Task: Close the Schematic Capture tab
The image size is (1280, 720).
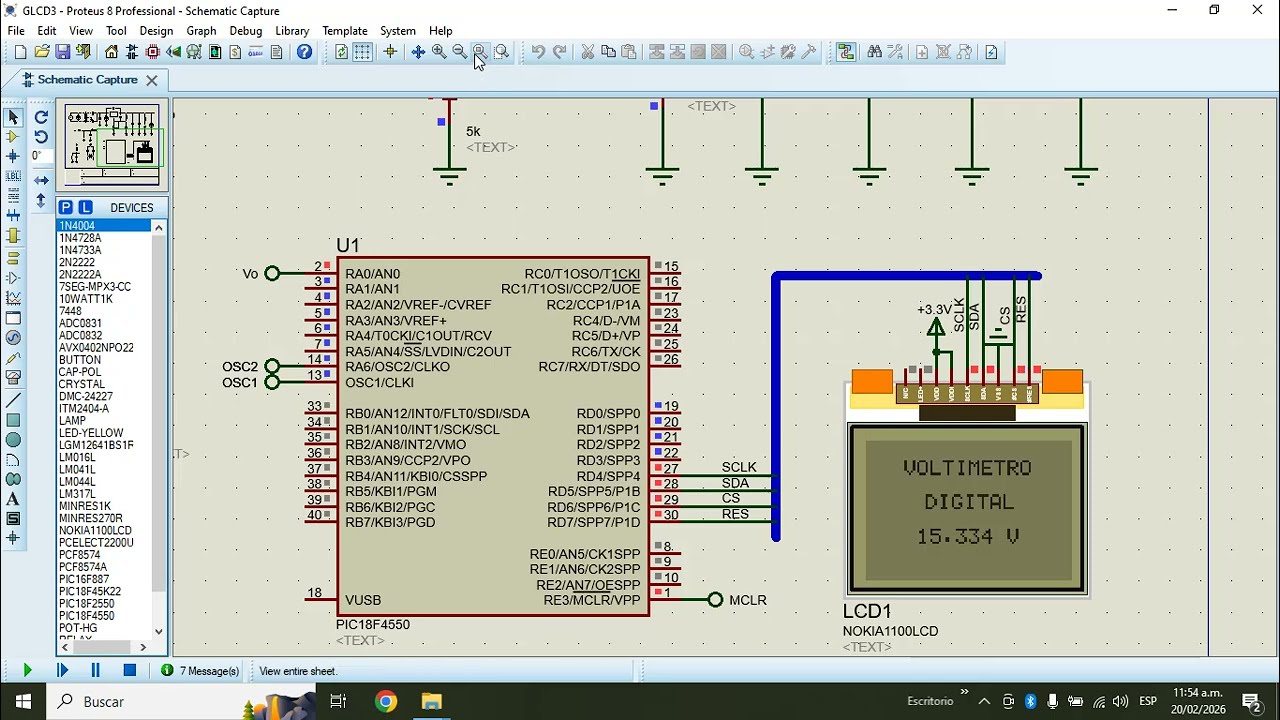Action: coord(151,80)
